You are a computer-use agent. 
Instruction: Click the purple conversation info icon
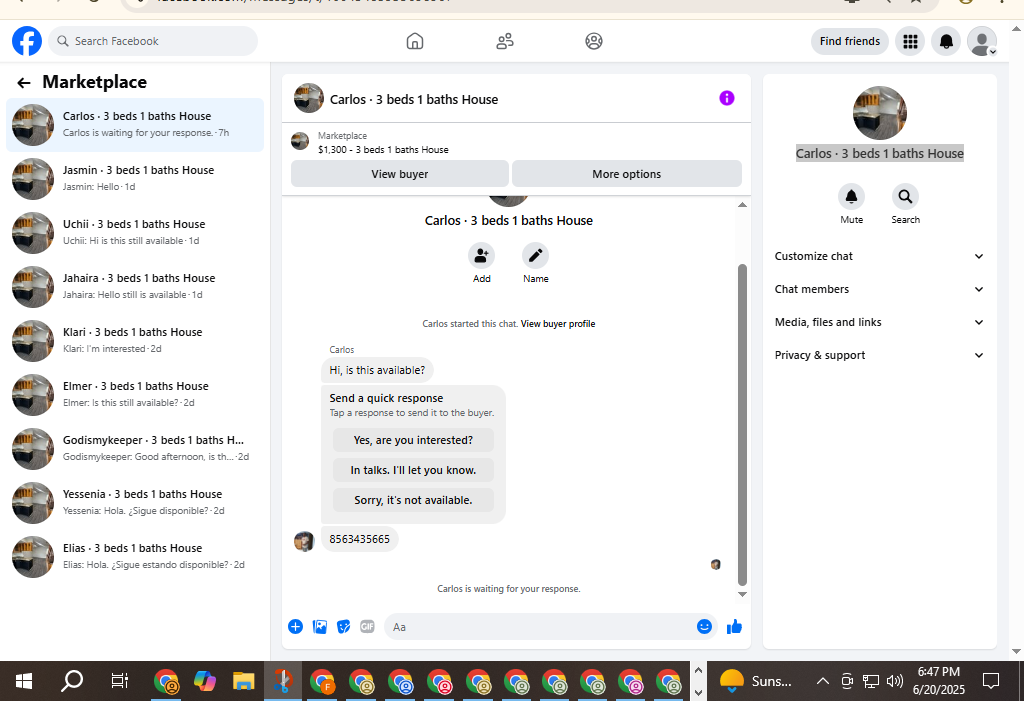coord(727,98)
